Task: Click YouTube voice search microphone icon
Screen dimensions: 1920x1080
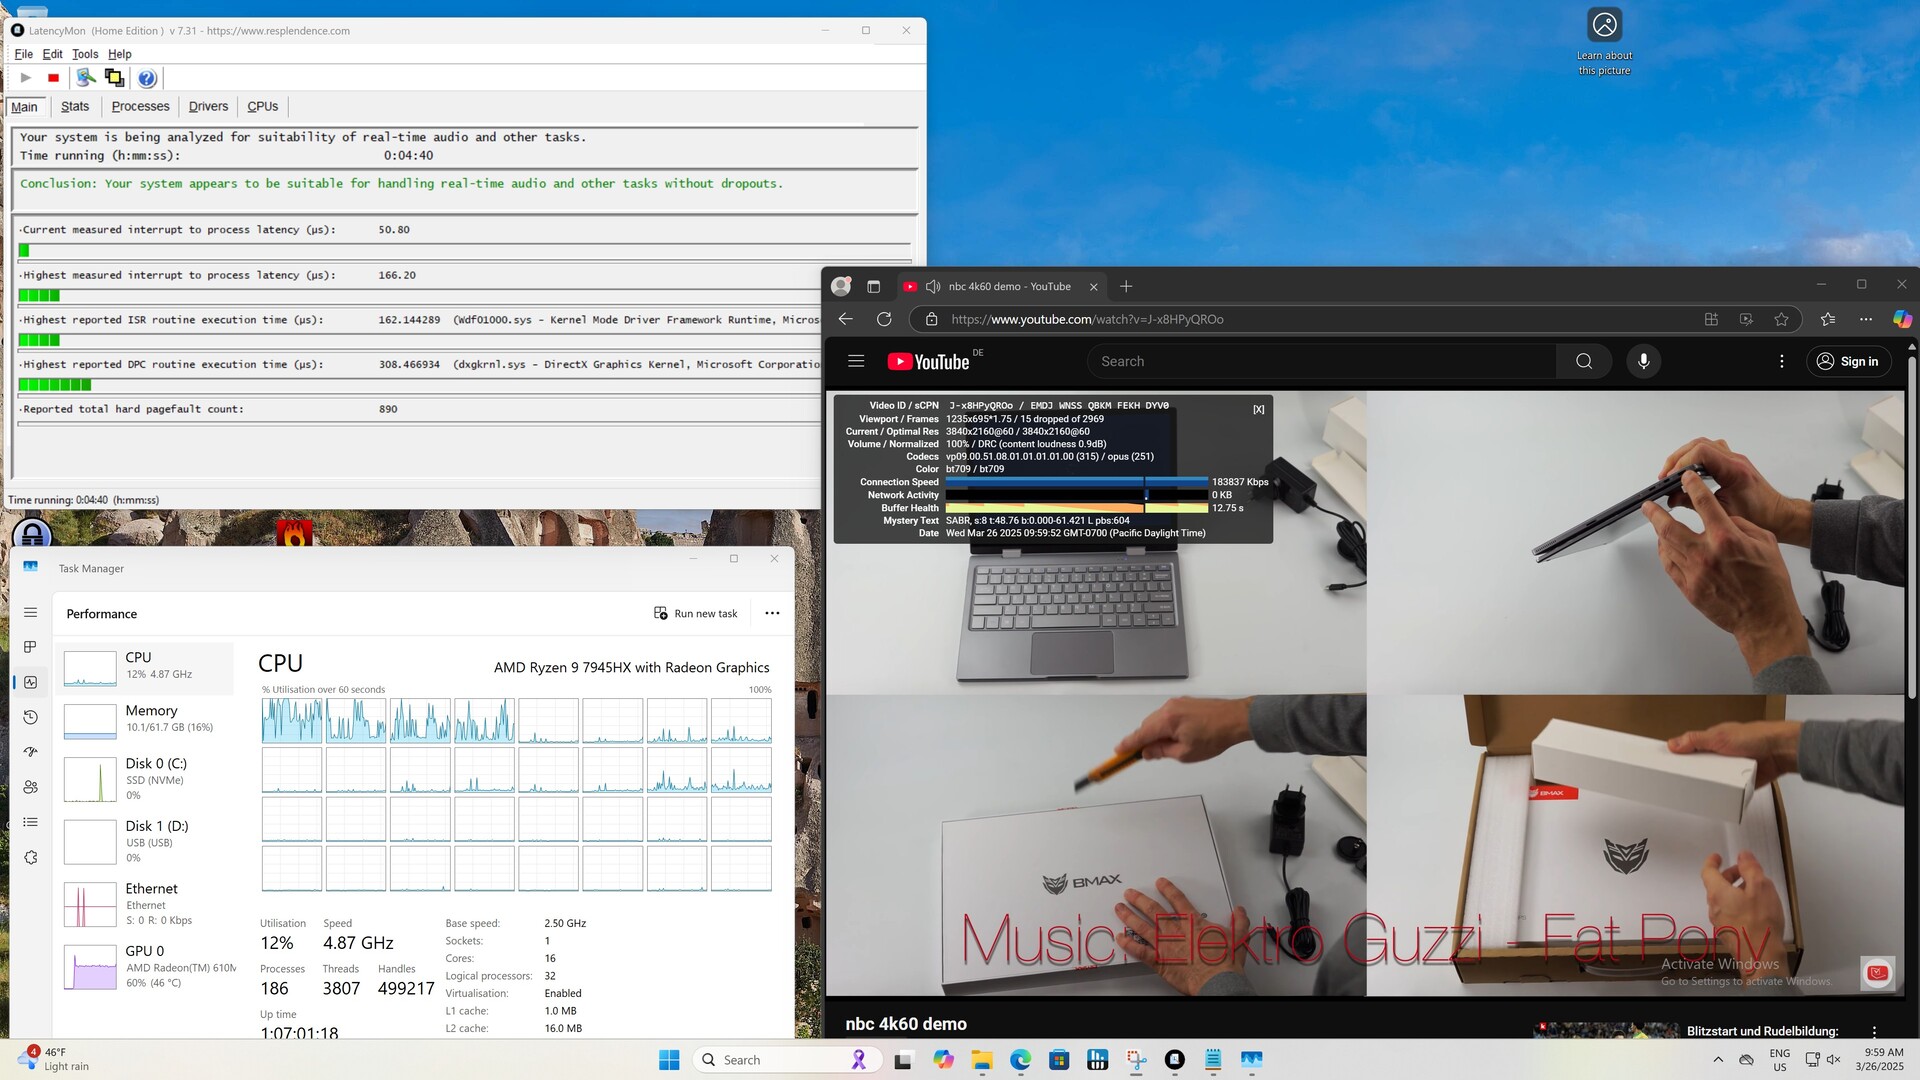Action: tap(1643, 361)
